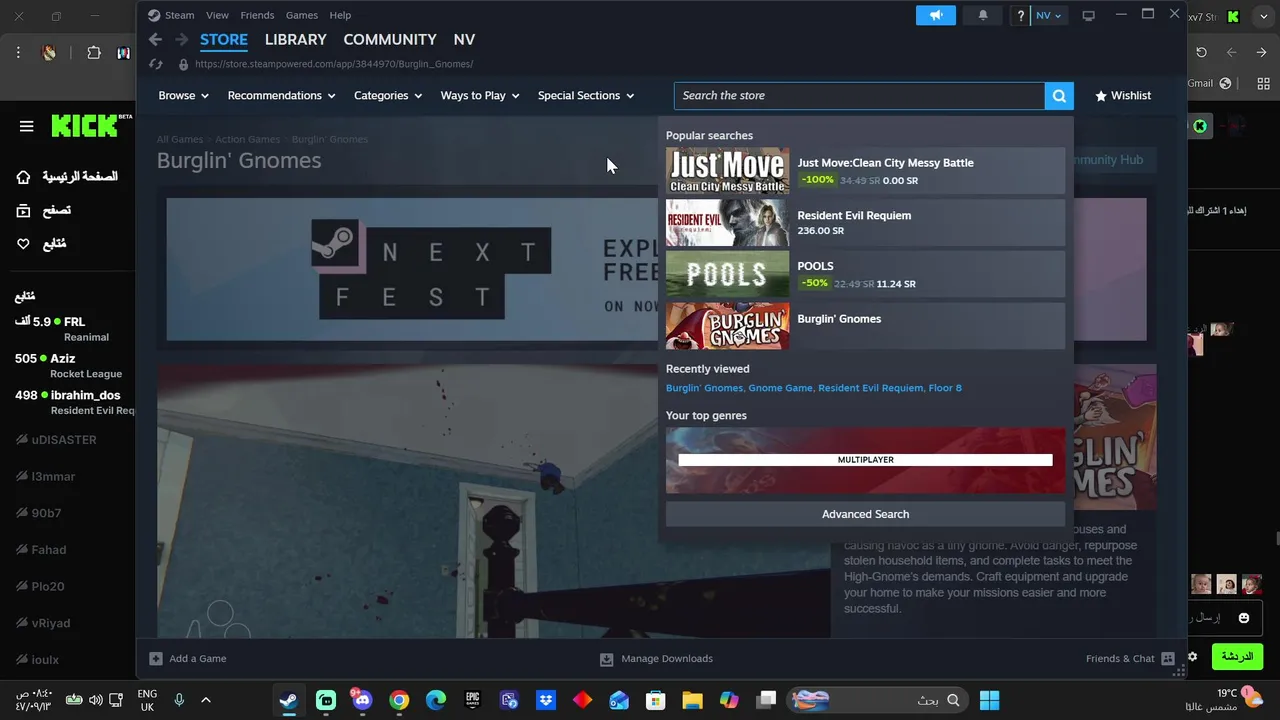Click the Steam help question mark

pos(1020,15)
